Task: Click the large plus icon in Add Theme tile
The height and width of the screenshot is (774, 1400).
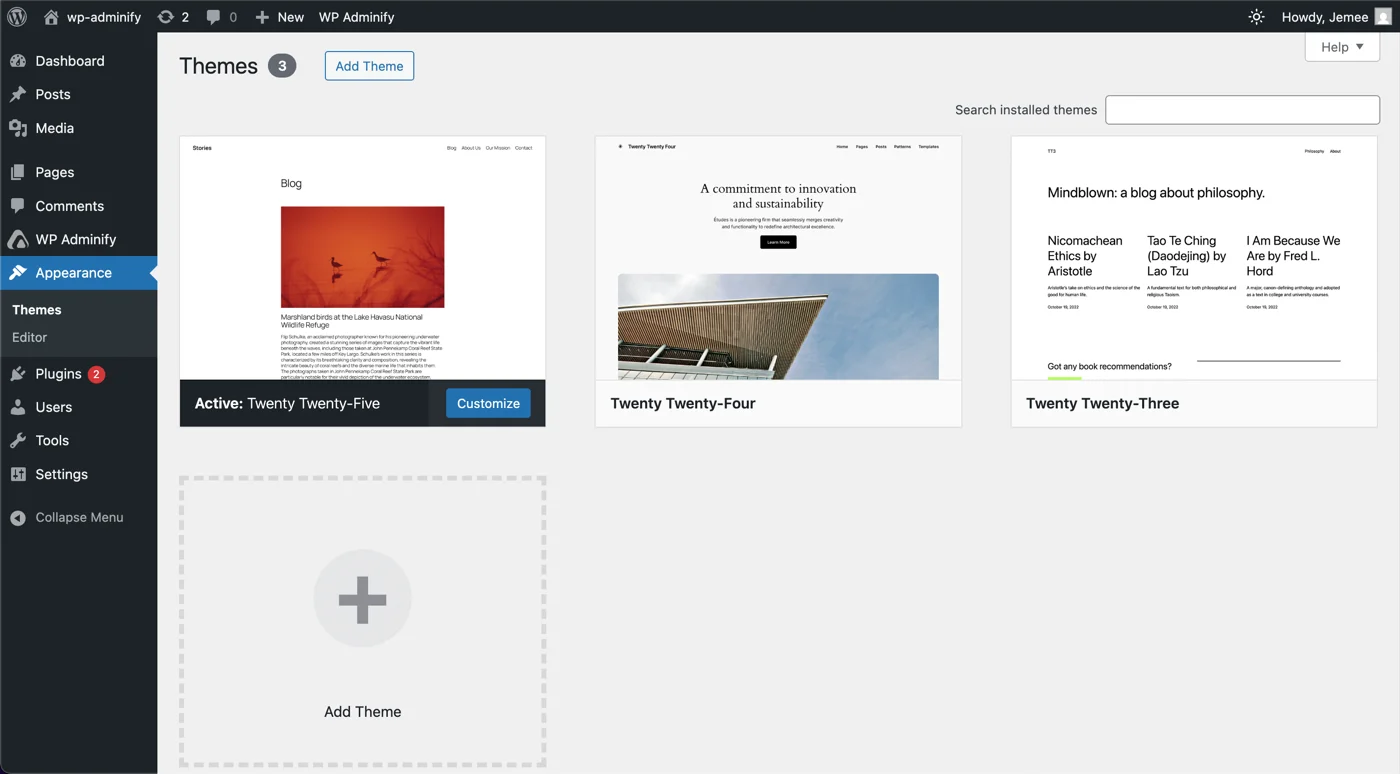Action: pyautogui.click(x=362, y=599)
